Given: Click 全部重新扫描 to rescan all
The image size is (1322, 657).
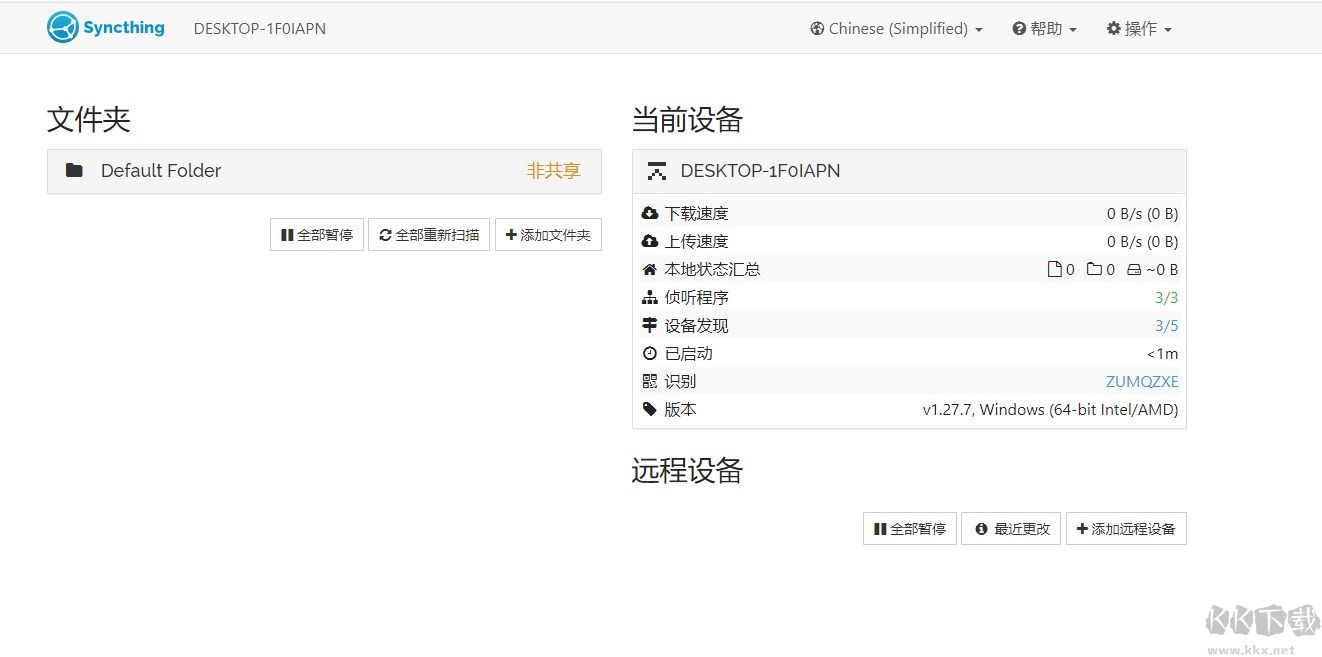Looking at the screenshot, I should 429,234.
